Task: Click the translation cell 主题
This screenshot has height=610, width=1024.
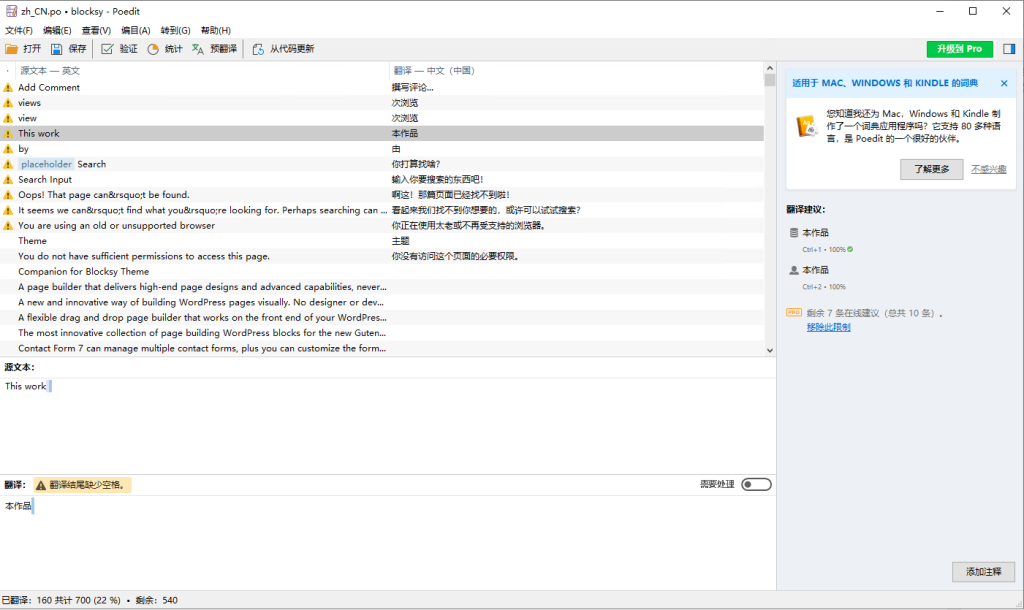Action: click(400, 241)
